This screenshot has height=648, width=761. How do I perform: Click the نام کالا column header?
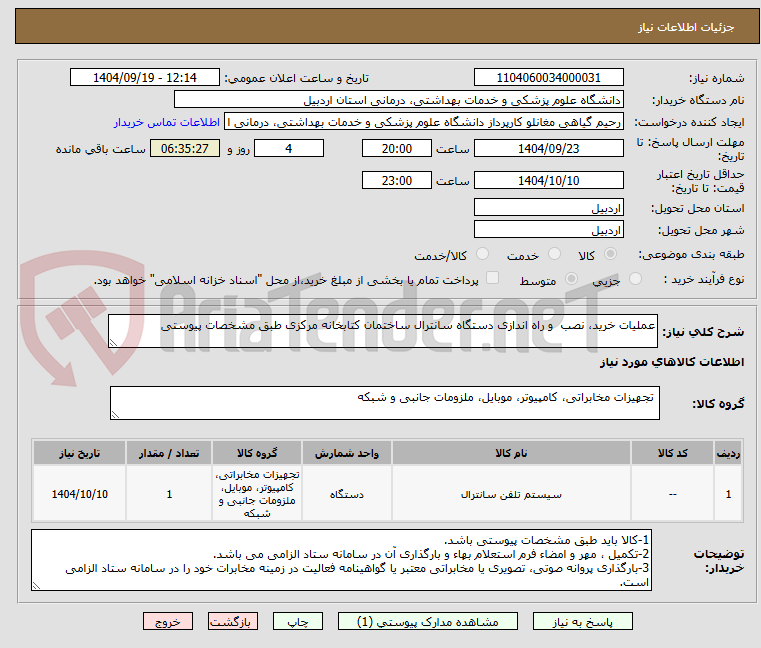[511, 453]
